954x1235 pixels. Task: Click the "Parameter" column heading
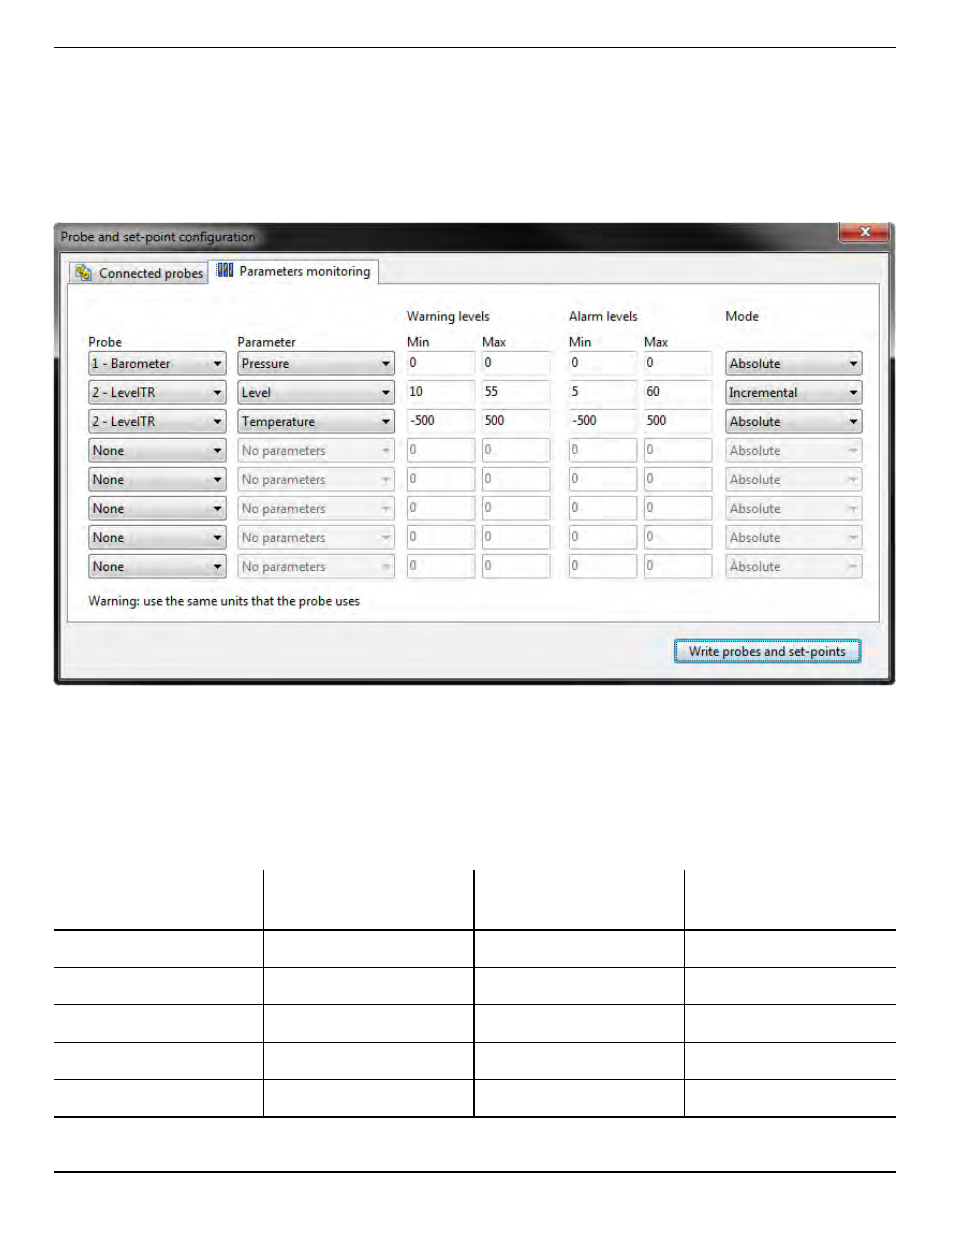coord(267,342)
